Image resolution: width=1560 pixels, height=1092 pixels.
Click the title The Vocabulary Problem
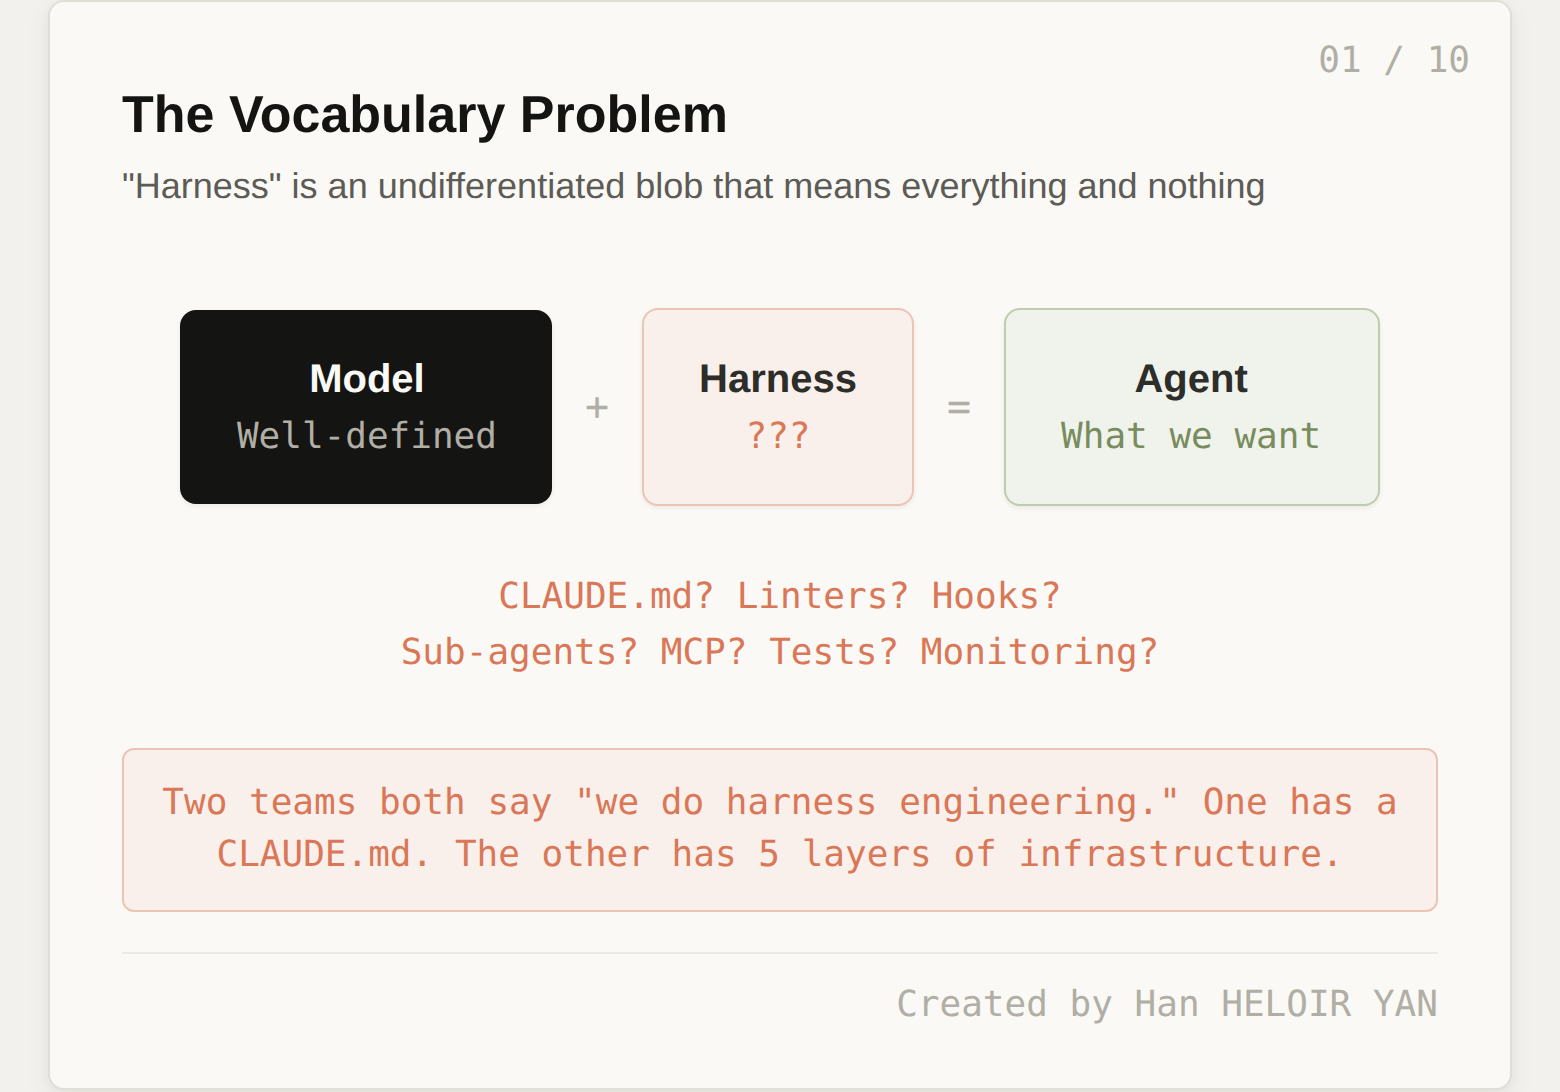pyautogui.click(x=424, y=113)
